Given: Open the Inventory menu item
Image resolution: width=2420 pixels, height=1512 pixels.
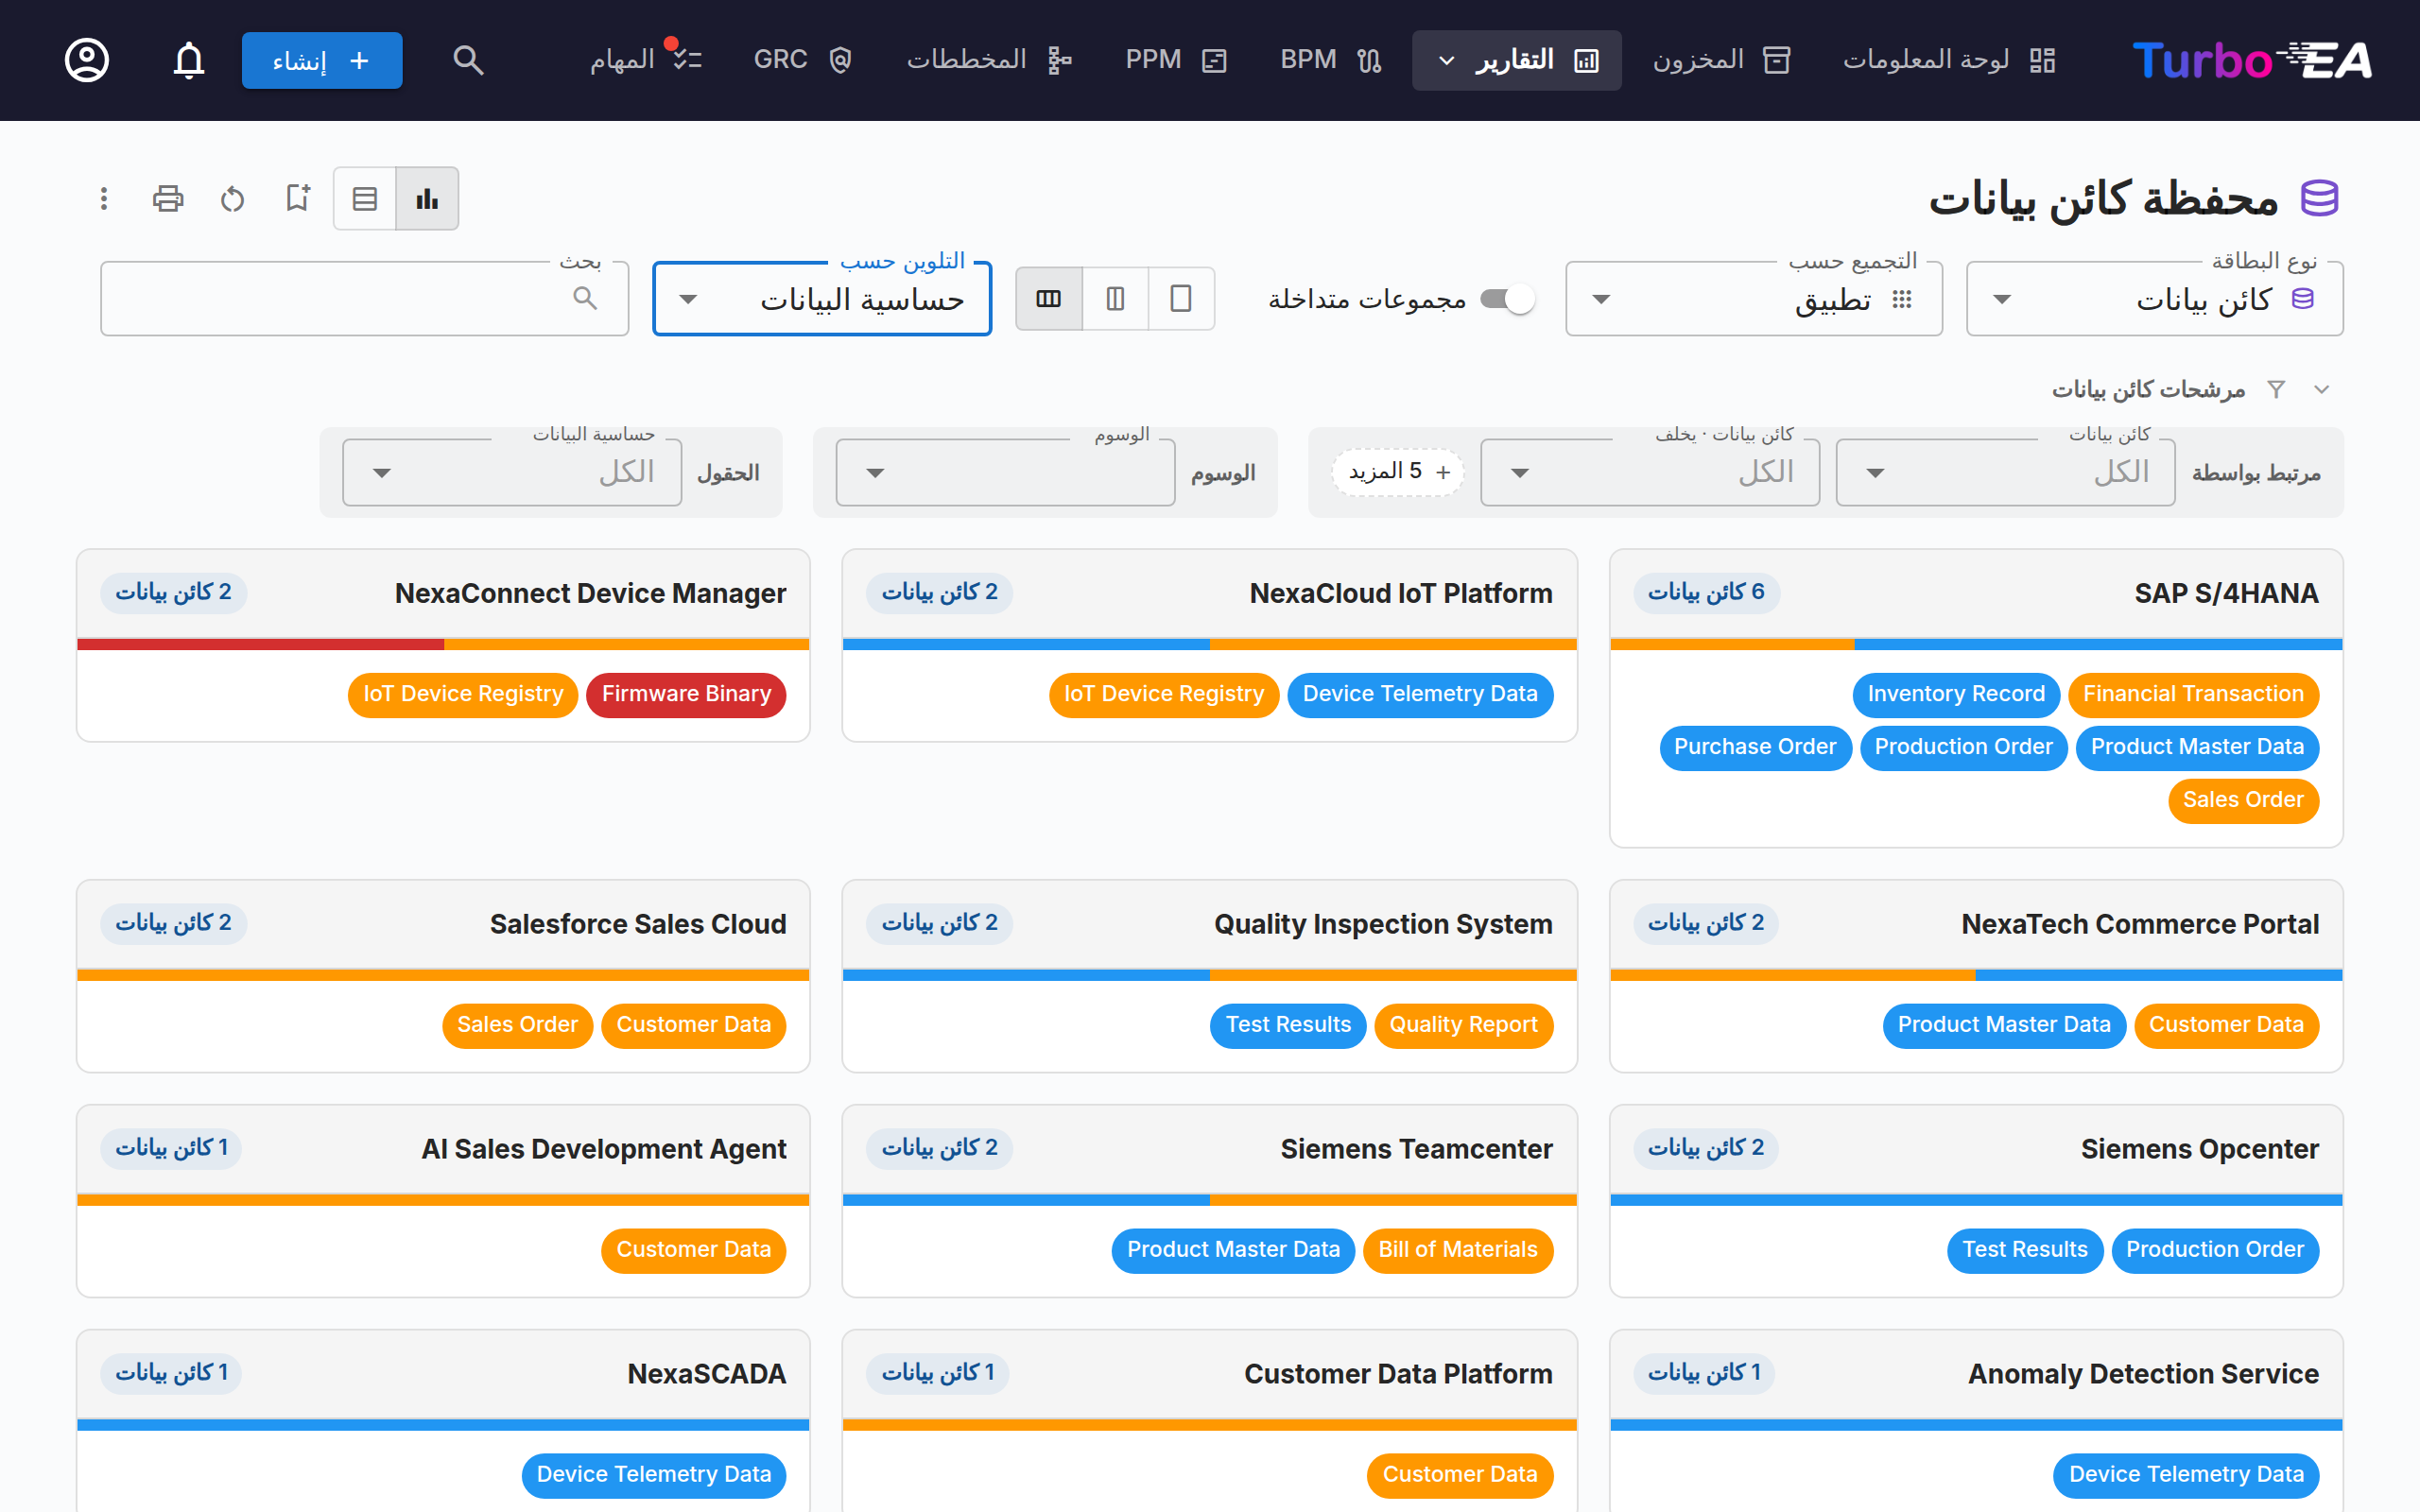Looking at the screenshot, I should (x=1720, y=60).
